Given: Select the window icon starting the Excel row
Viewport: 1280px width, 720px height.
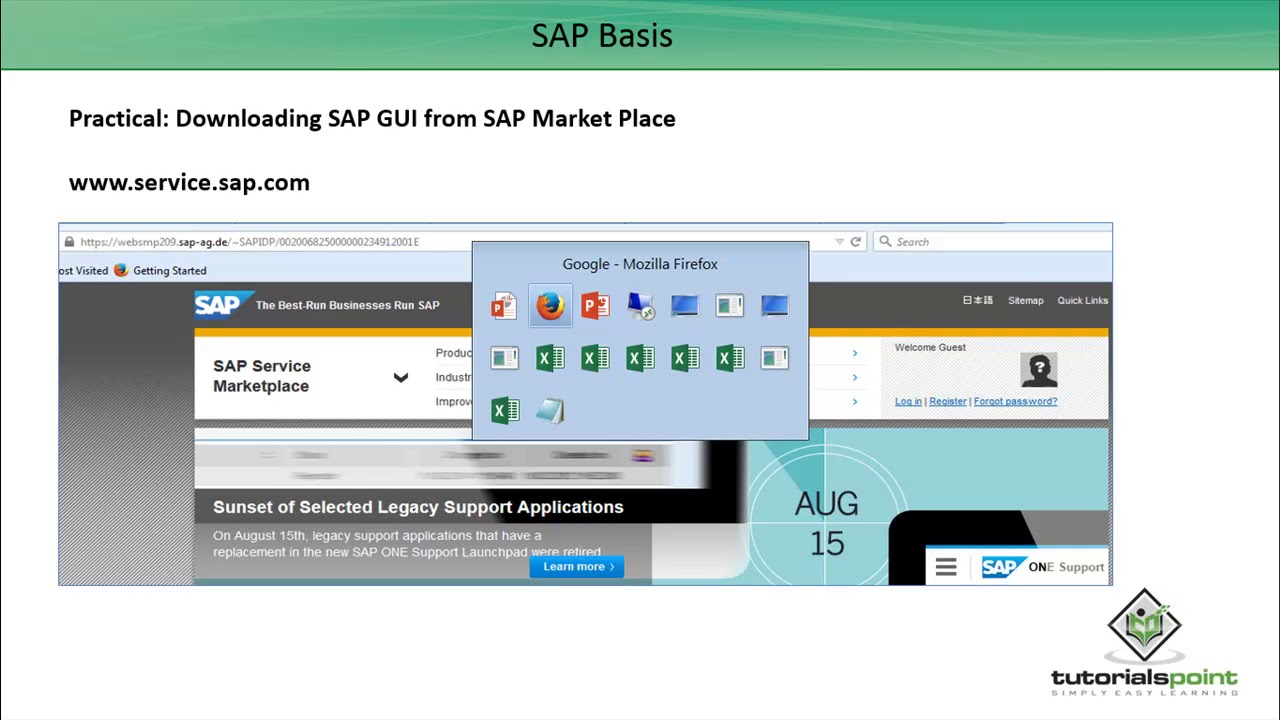Looking at the screenshot, I should [x=504, y=358].
